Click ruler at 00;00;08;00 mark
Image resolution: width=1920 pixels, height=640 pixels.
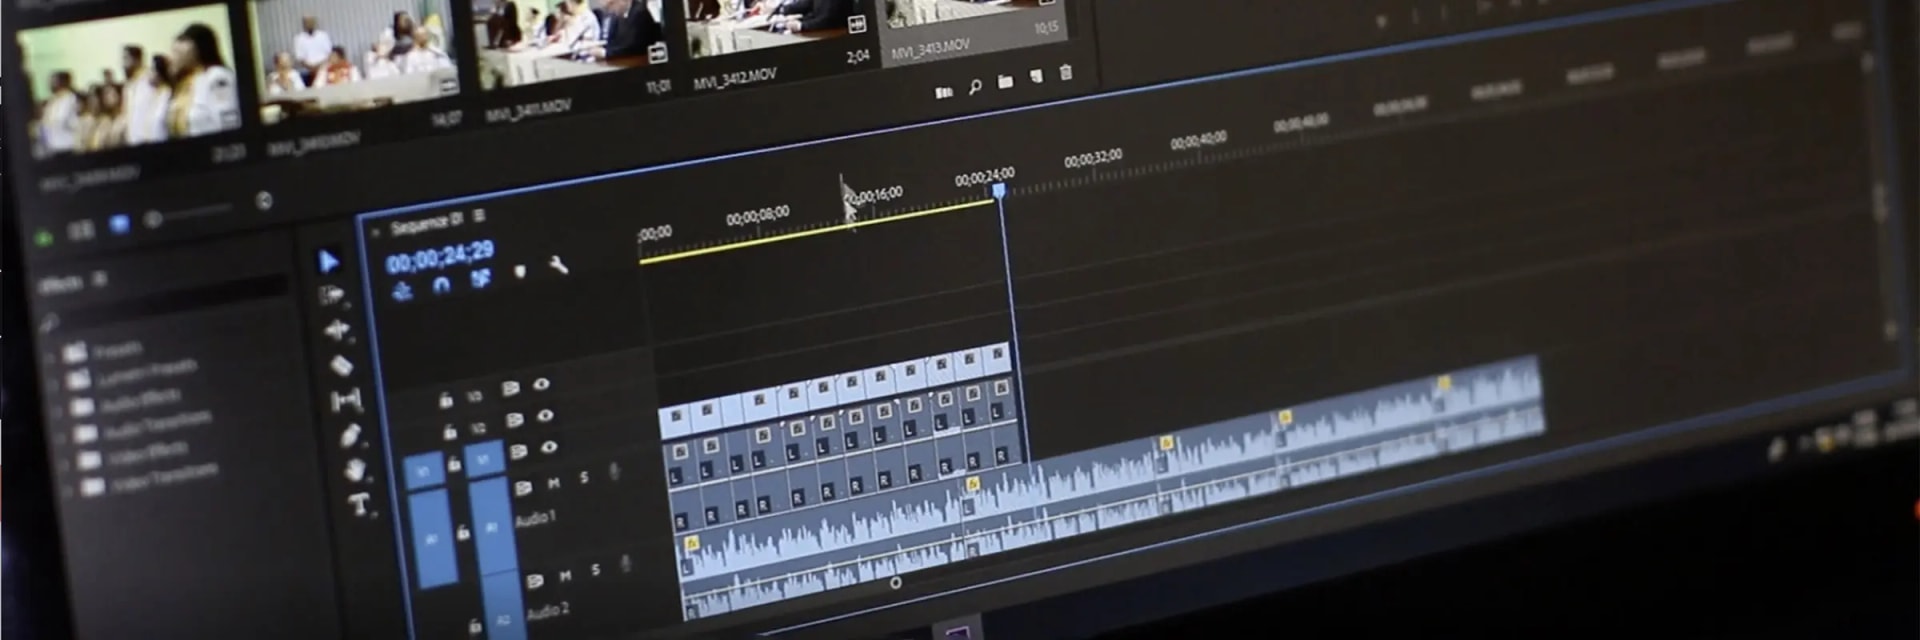(757, 215)
